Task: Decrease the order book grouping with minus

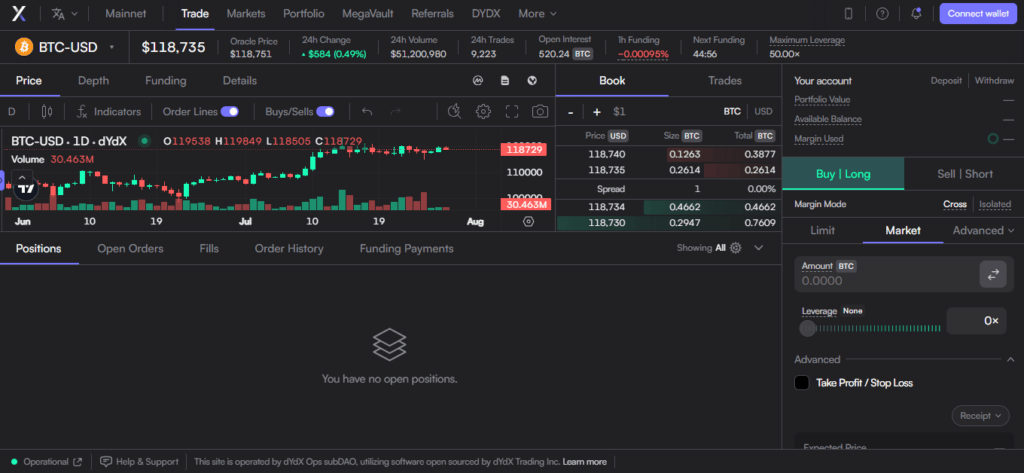Action: pyautogui.click(x=571, y=112)
